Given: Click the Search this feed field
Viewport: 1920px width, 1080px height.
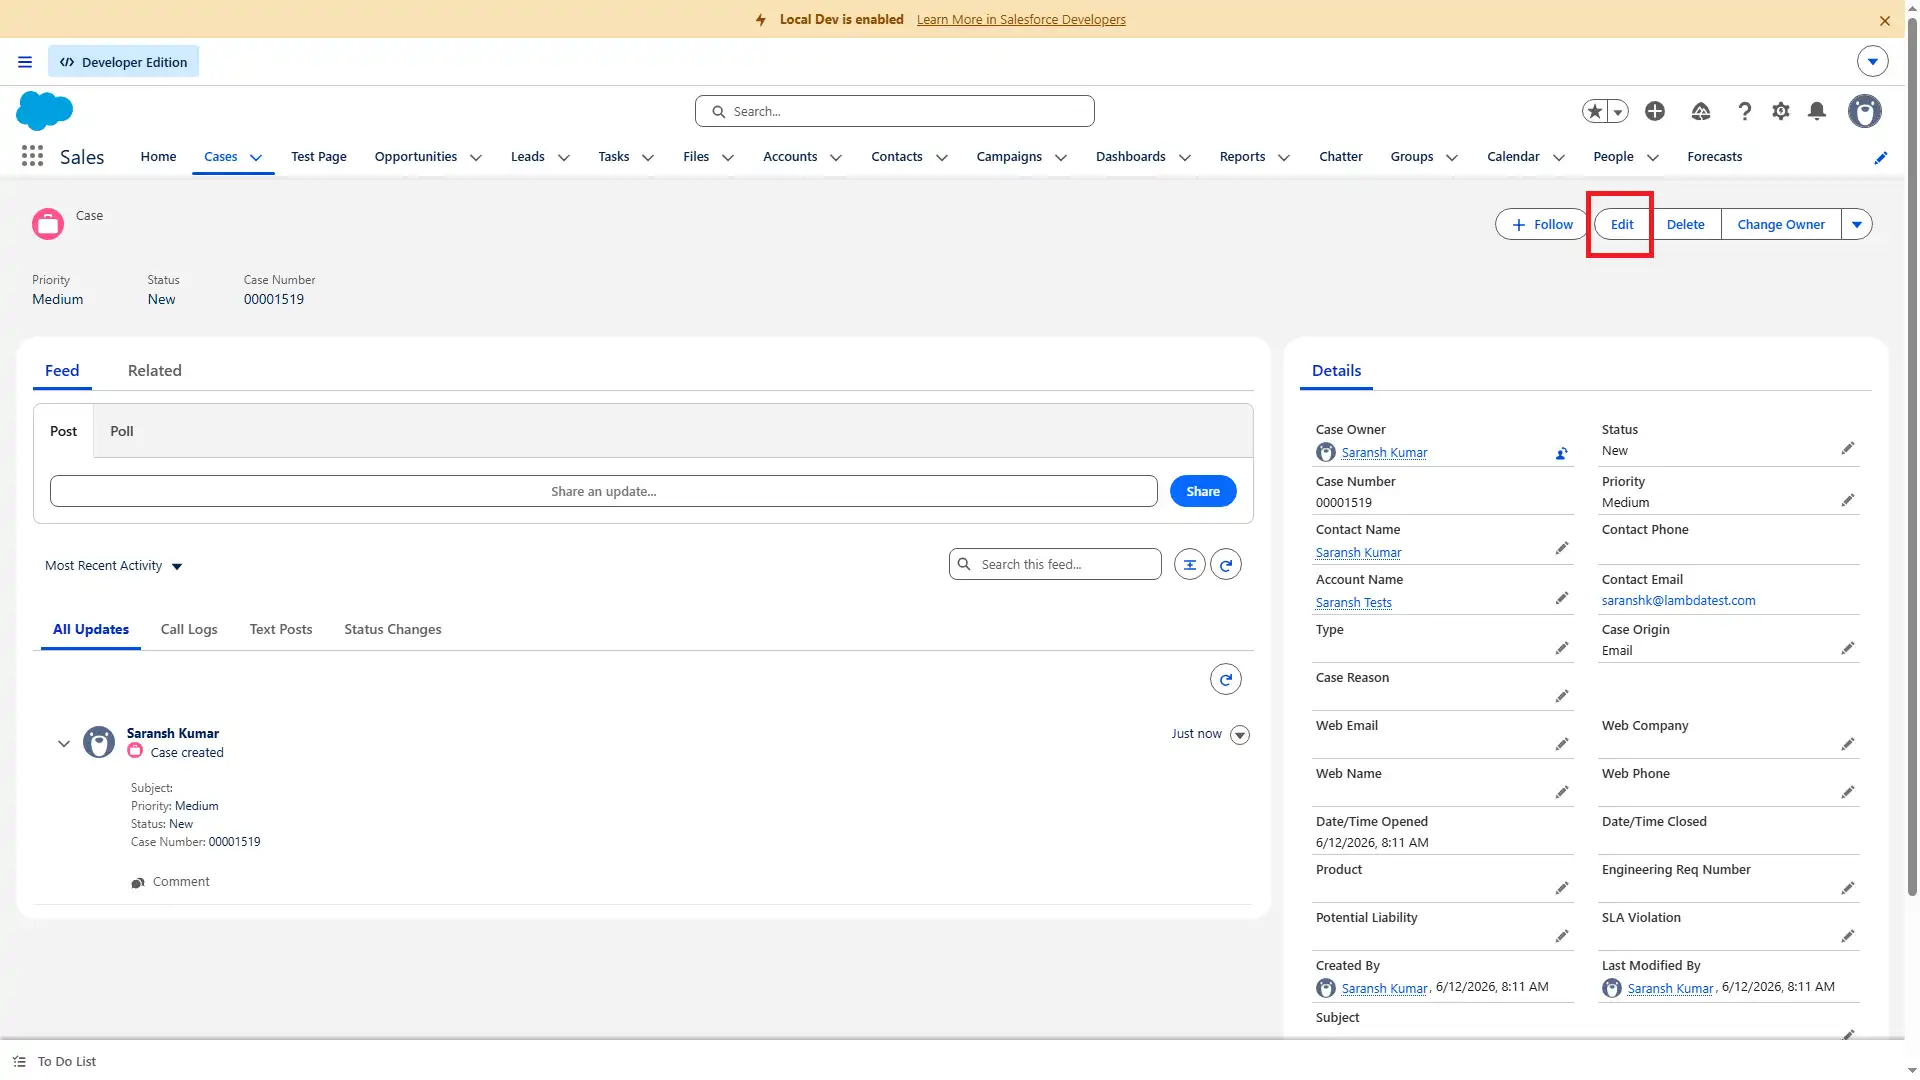Looking at the screenshot, I should (x=1055, y=565).
